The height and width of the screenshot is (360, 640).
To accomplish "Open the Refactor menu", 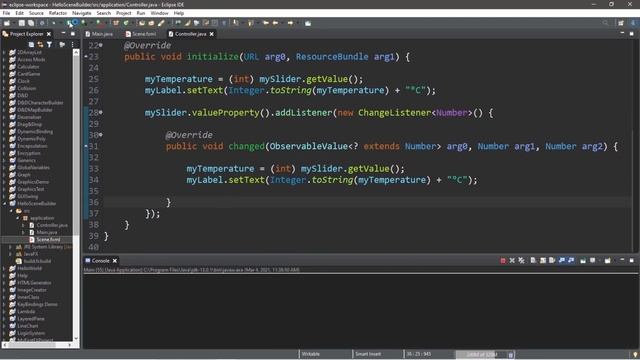I will coord(58,13).
